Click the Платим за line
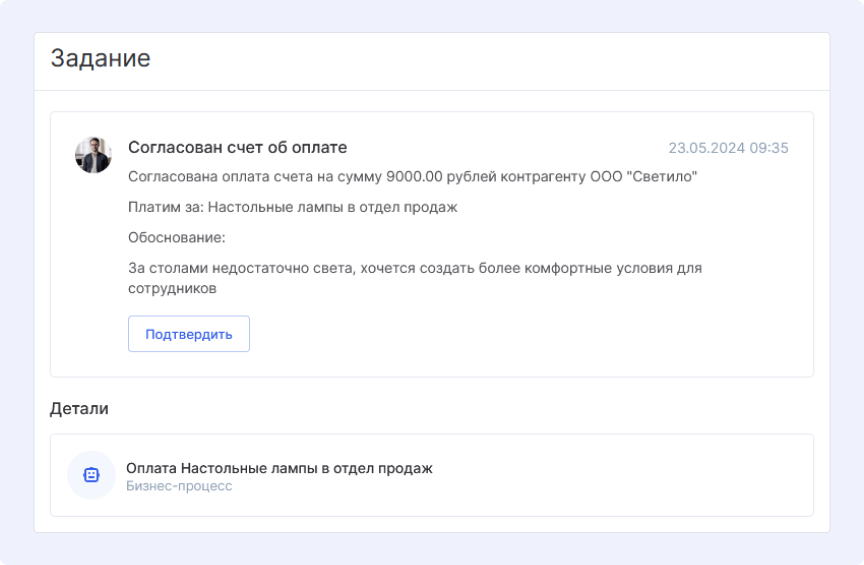Image resolution: width=864 pixels, height=565 pixels. click(x=292, y=208)
